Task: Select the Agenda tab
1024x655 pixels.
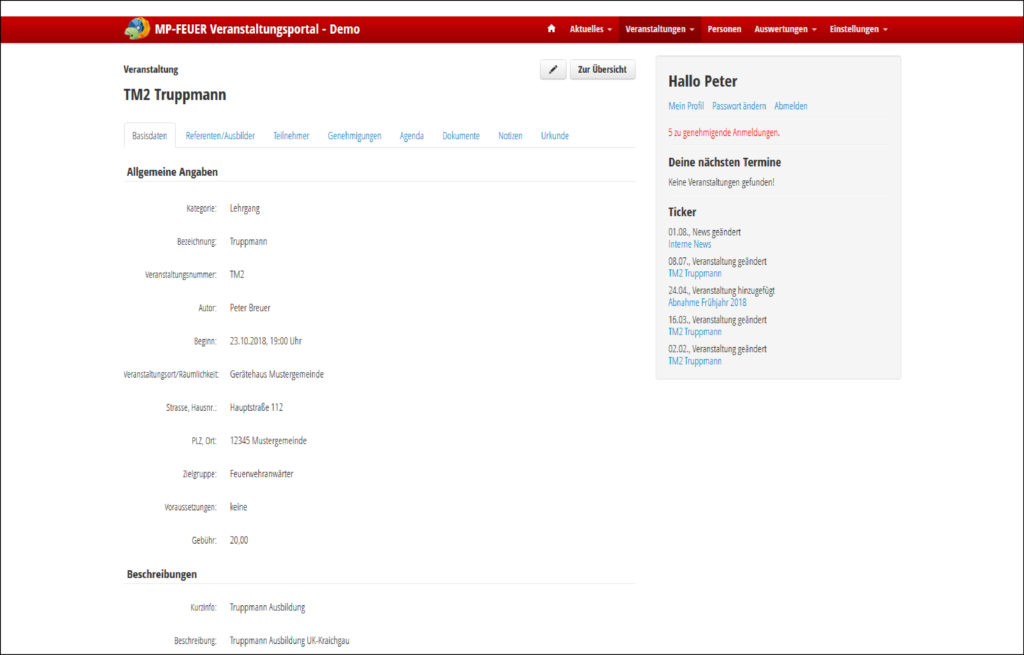Action: (411, 136)
